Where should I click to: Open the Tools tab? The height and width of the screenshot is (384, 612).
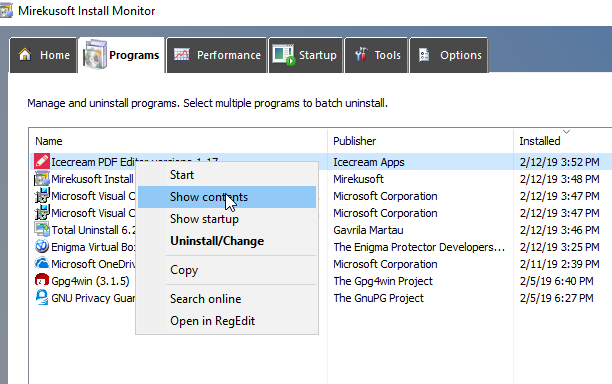377,55
